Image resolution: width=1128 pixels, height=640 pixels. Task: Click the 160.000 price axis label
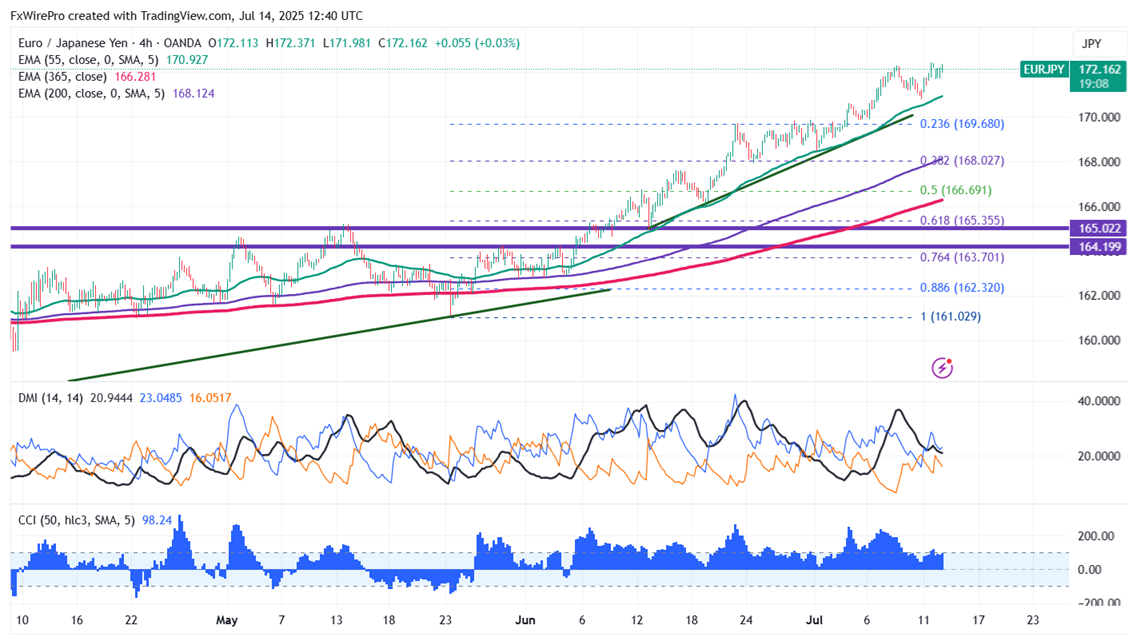pyautogui.click(x=1099, y=340)
